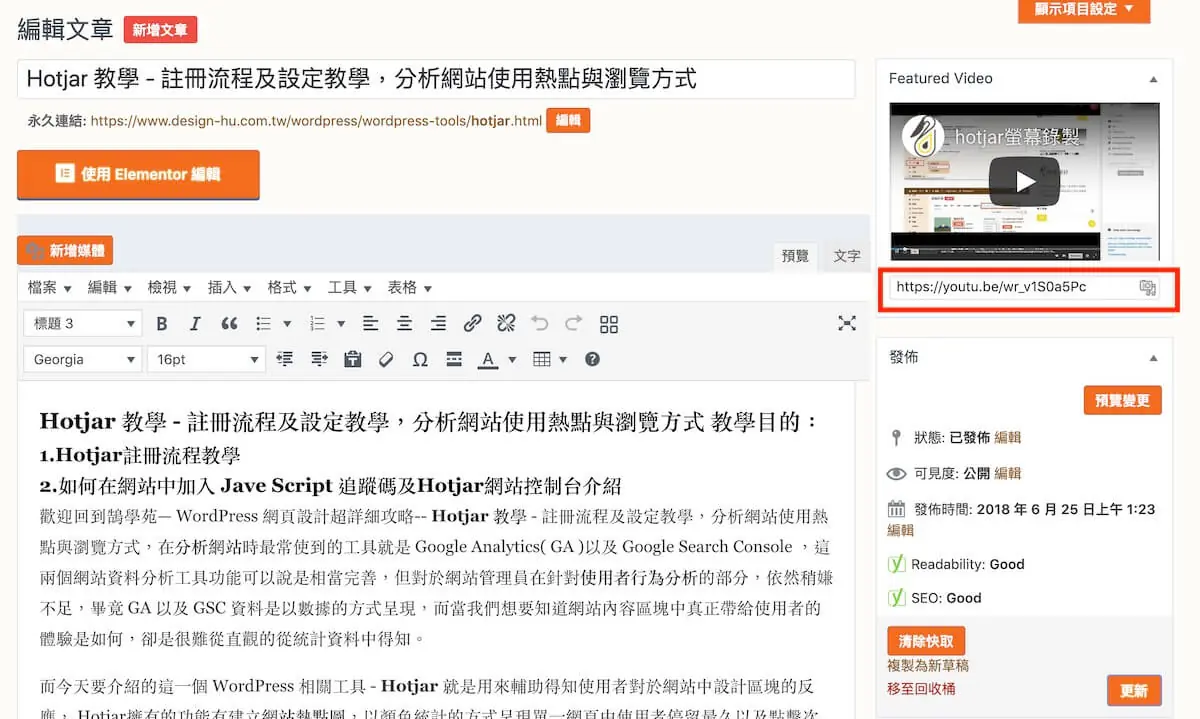Viewport: 1200px width, 719px height.
Task: Click SEO: Good Yoast indicator
Action: click(935, 598)
